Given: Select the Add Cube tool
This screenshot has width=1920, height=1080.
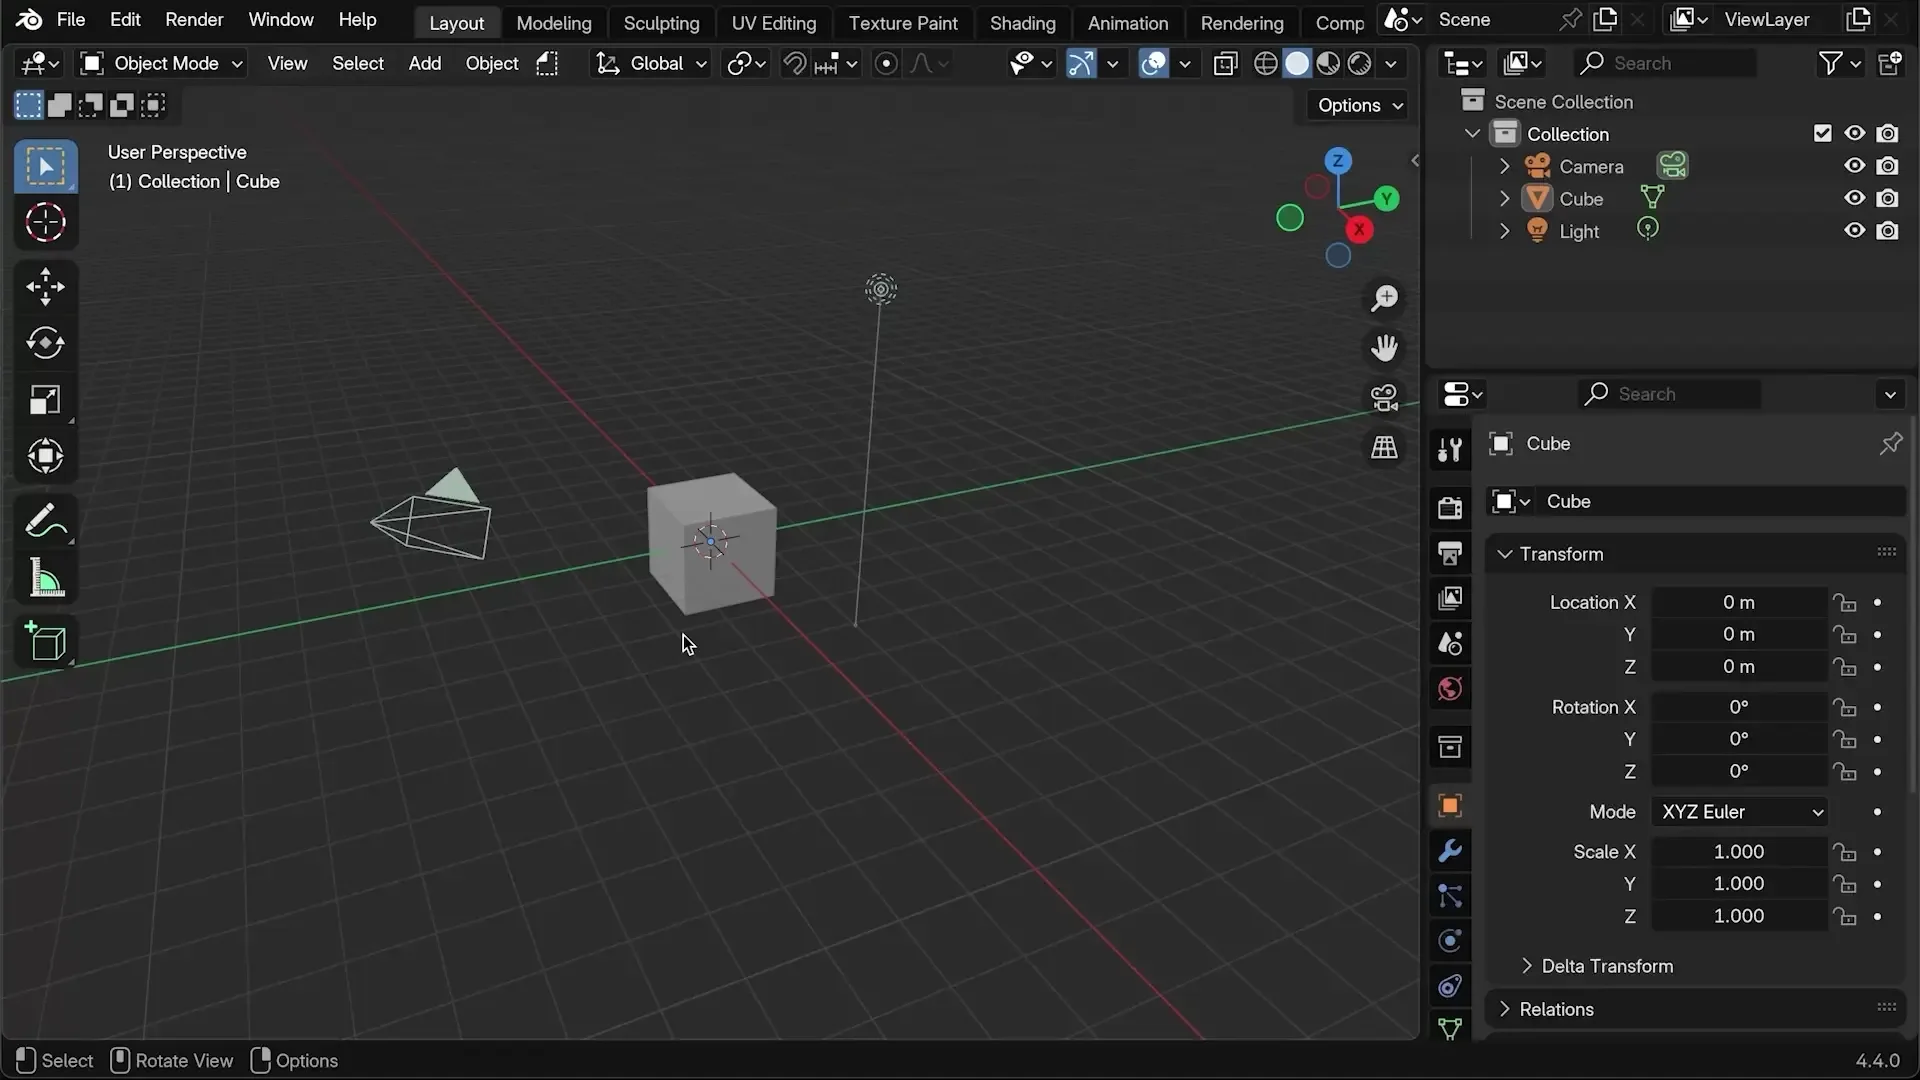Looking at the screenshot, I should 45,642.
